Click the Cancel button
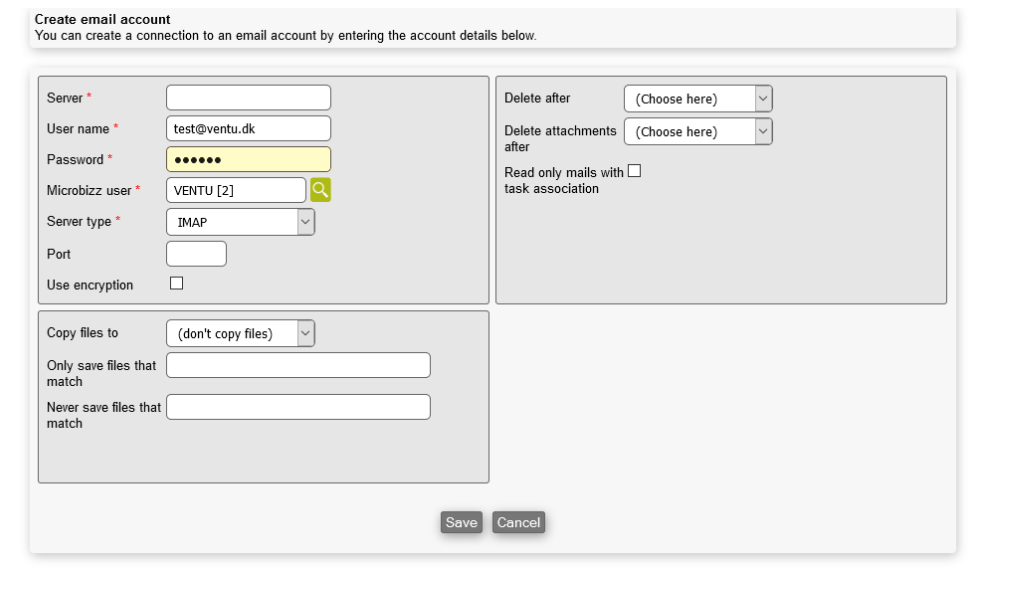The height and width of the screenshot is (593, 1033). pyautogui.click(x=518, y=523)
